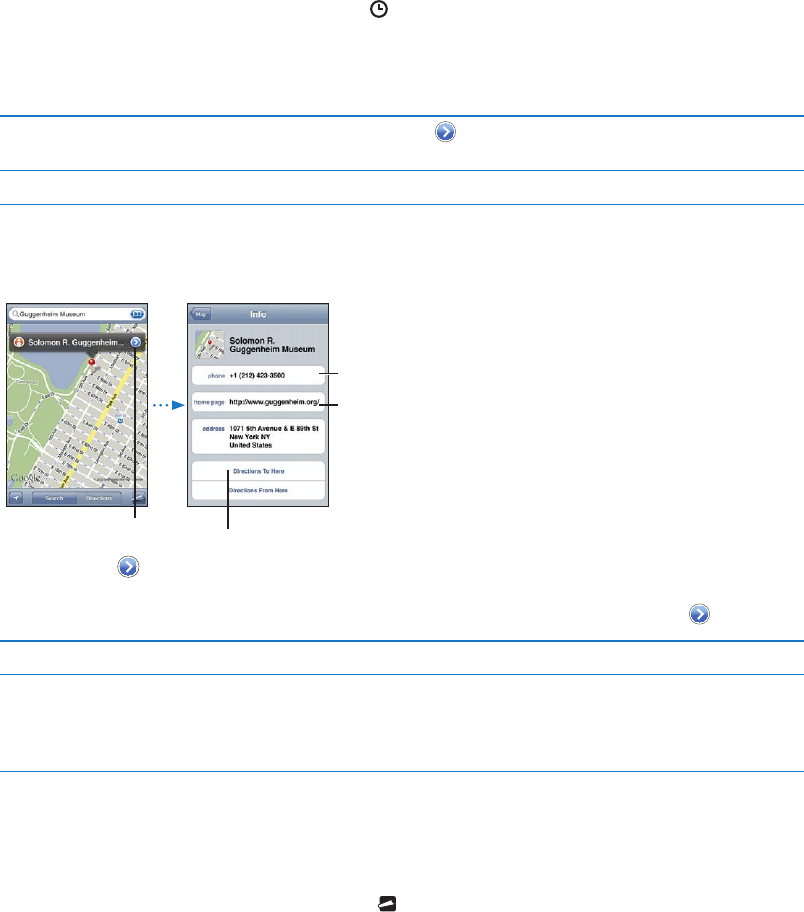Tap the phone number +1 (212) 423-3500
This screenshot has width=804, height=912.
point(258,376)
